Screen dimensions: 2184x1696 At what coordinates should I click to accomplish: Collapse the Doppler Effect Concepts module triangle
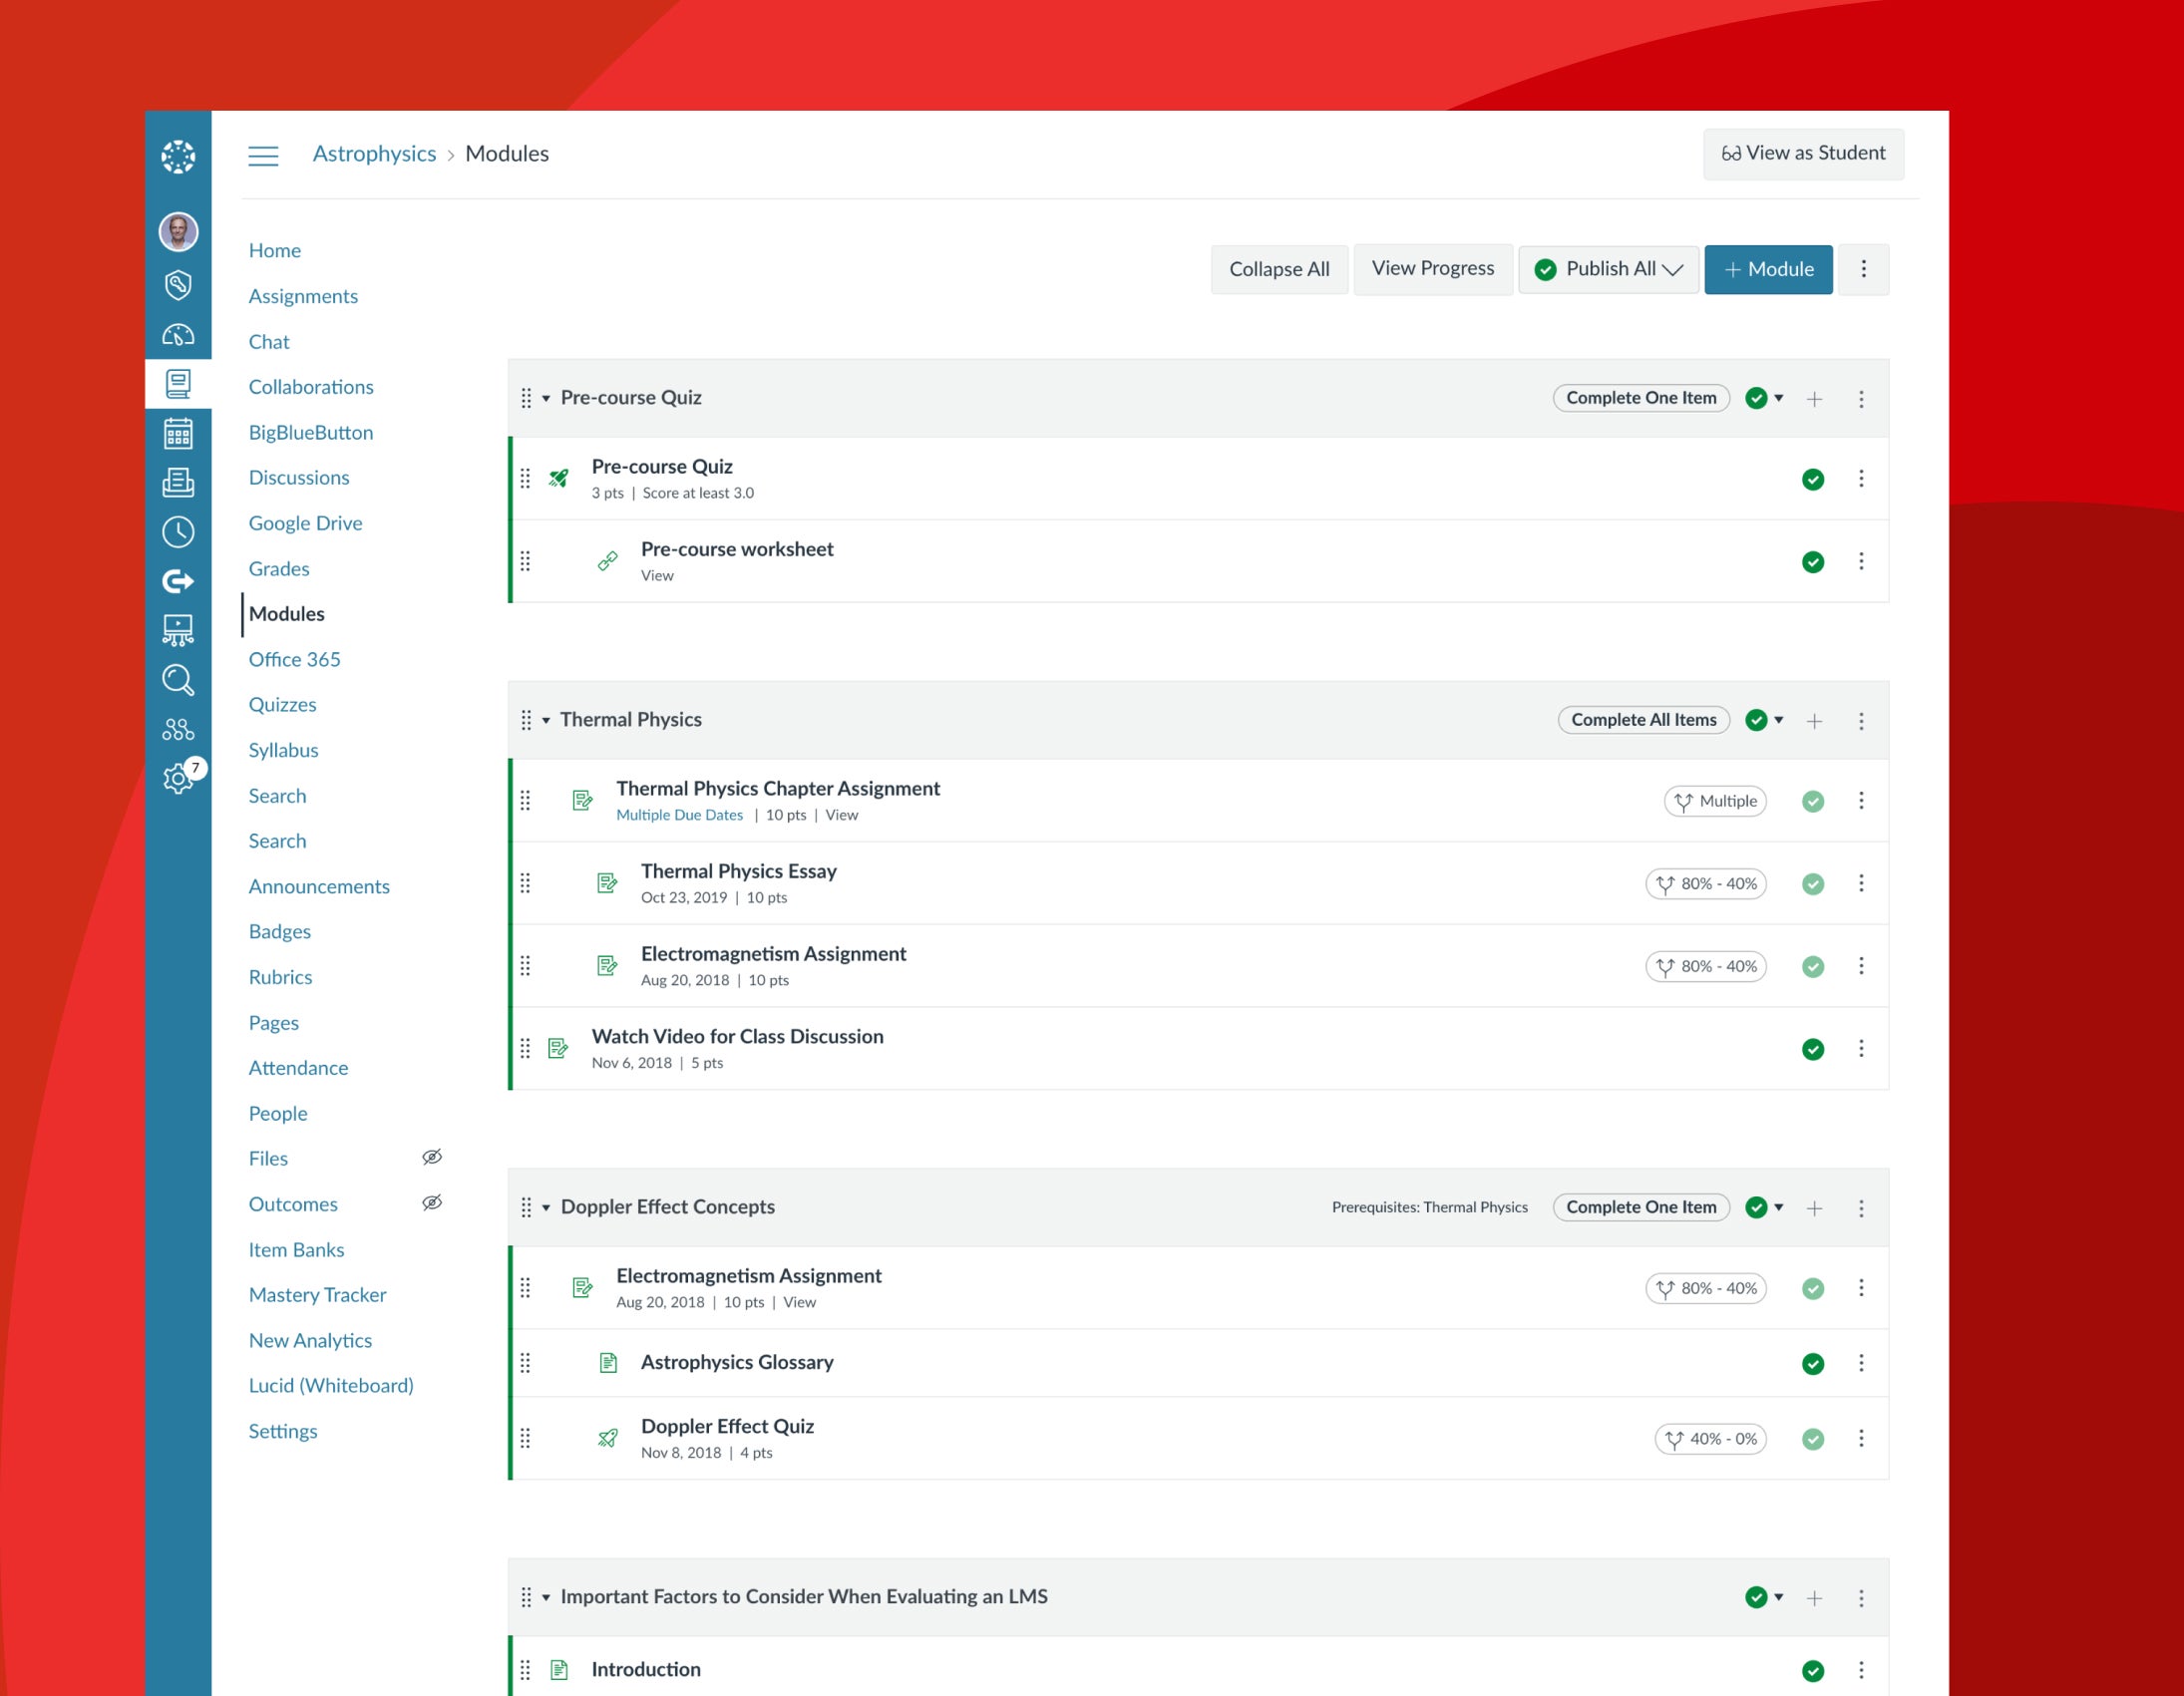[546, 1208]
